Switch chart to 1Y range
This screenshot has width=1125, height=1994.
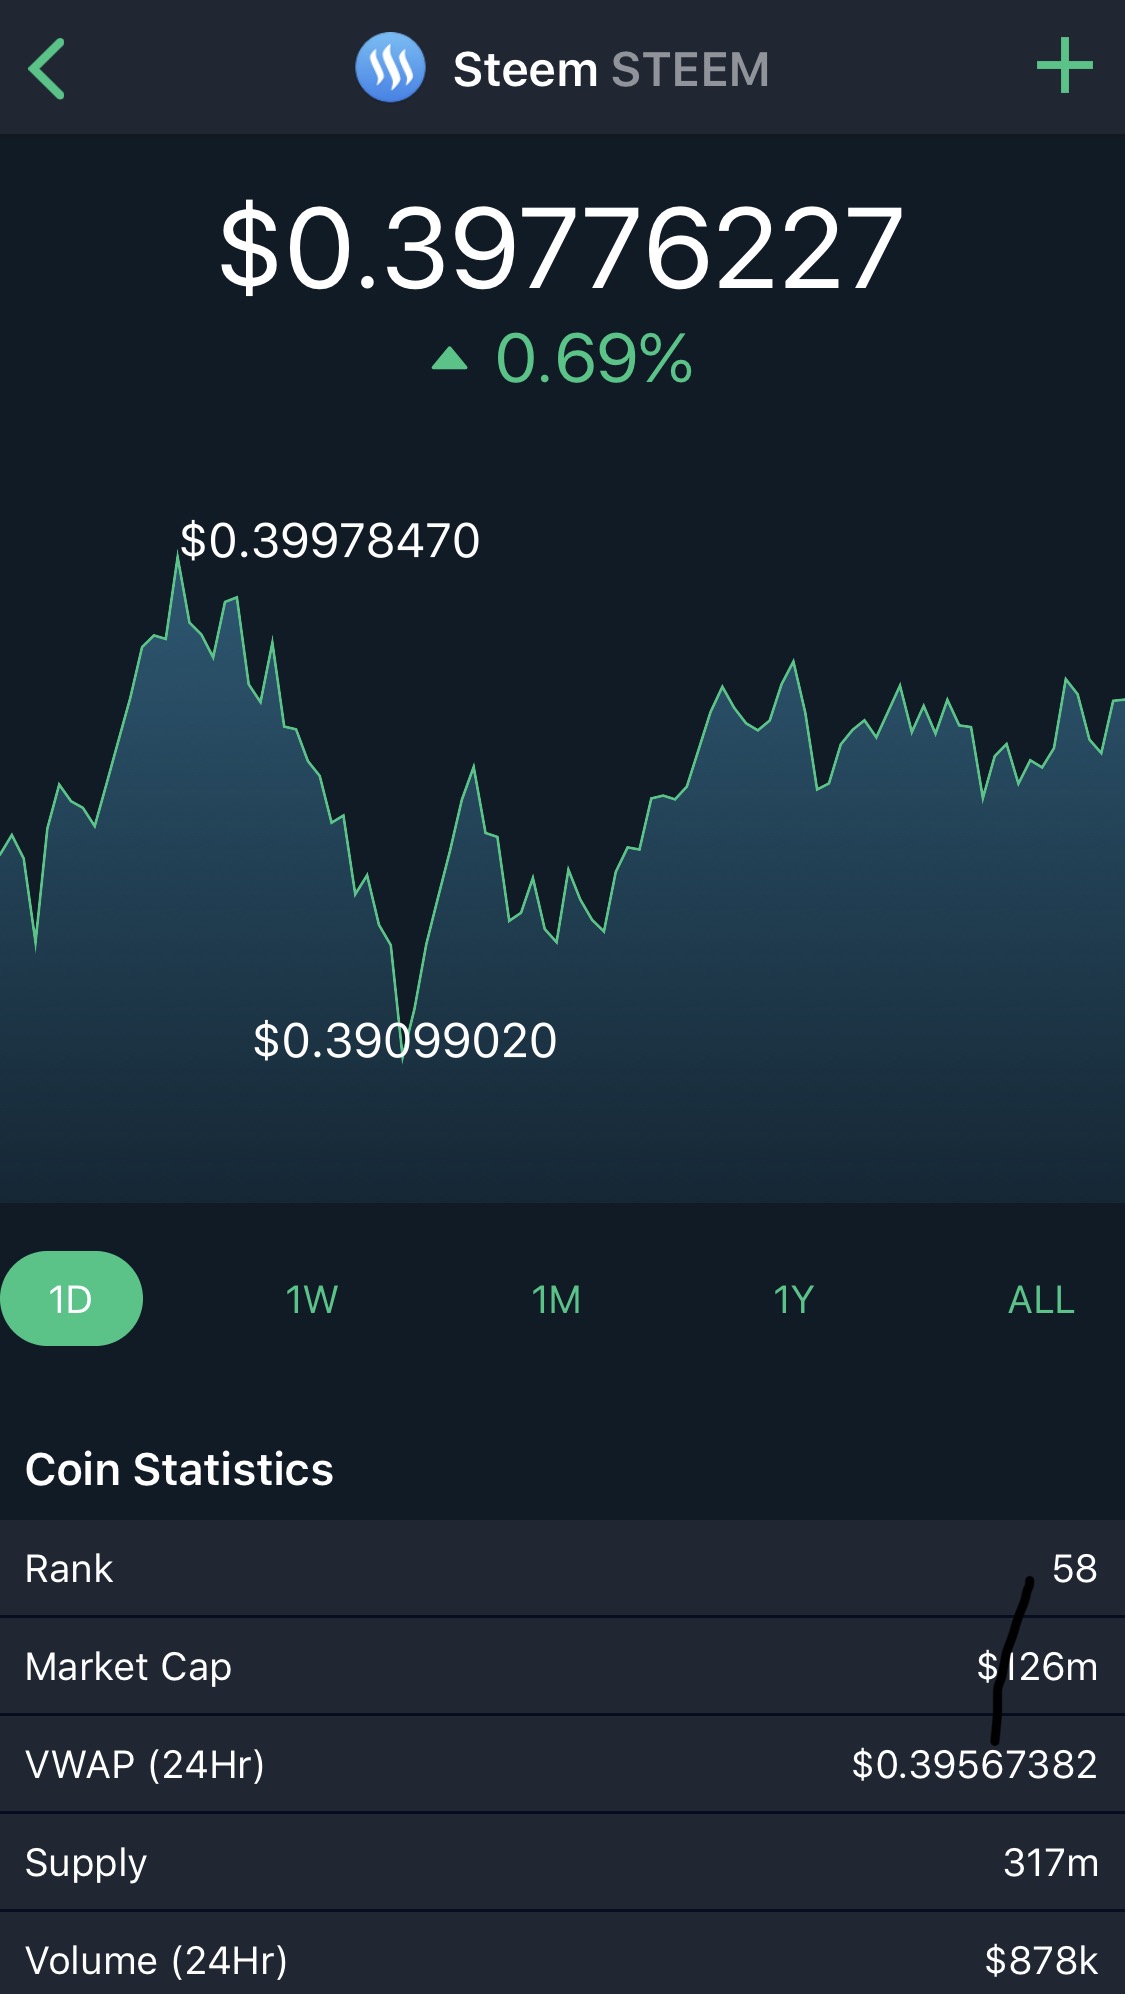[794, 1300]
